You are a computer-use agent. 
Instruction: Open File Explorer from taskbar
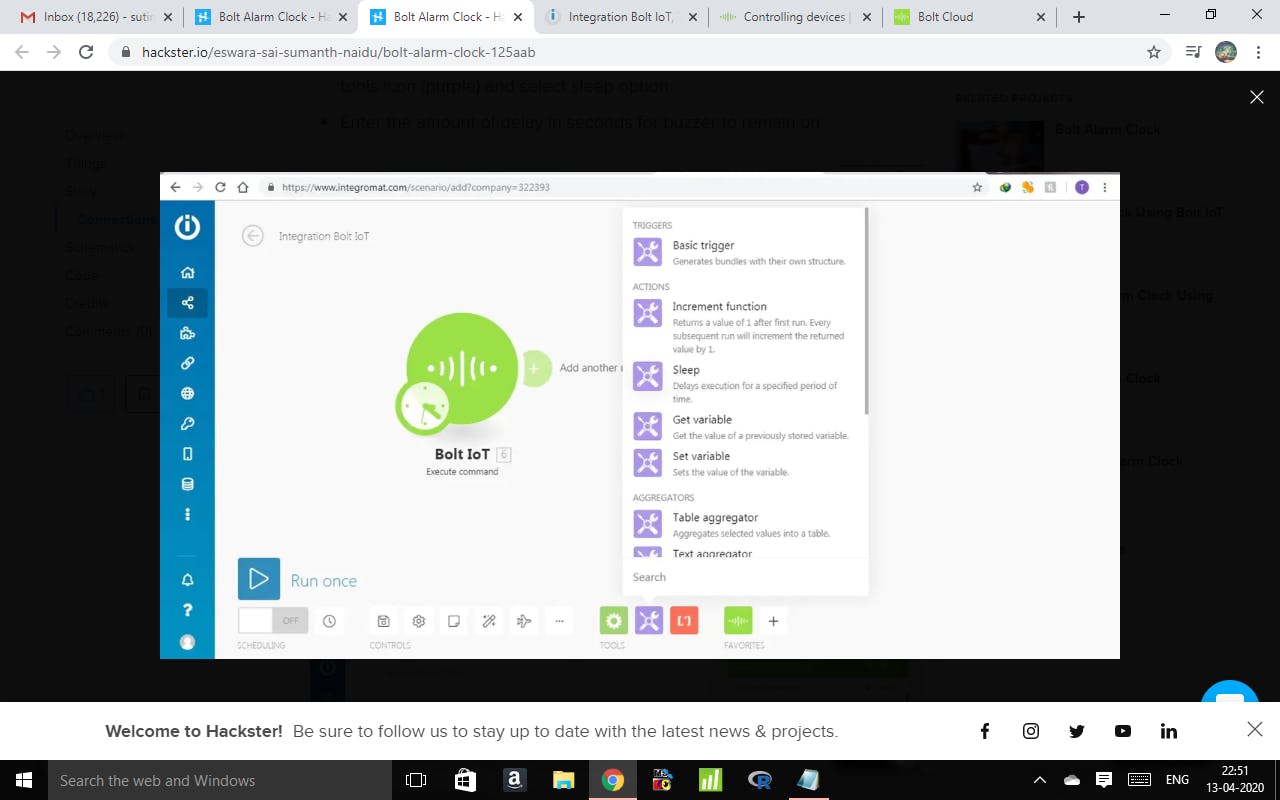pos(564,780)
